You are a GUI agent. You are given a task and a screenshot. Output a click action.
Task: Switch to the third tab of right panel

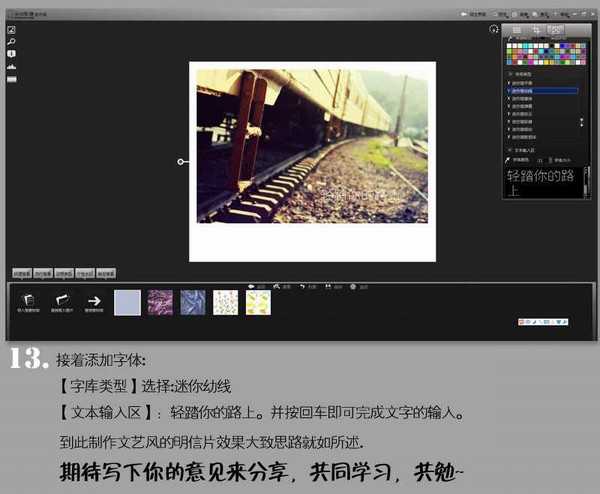point(557,31)
